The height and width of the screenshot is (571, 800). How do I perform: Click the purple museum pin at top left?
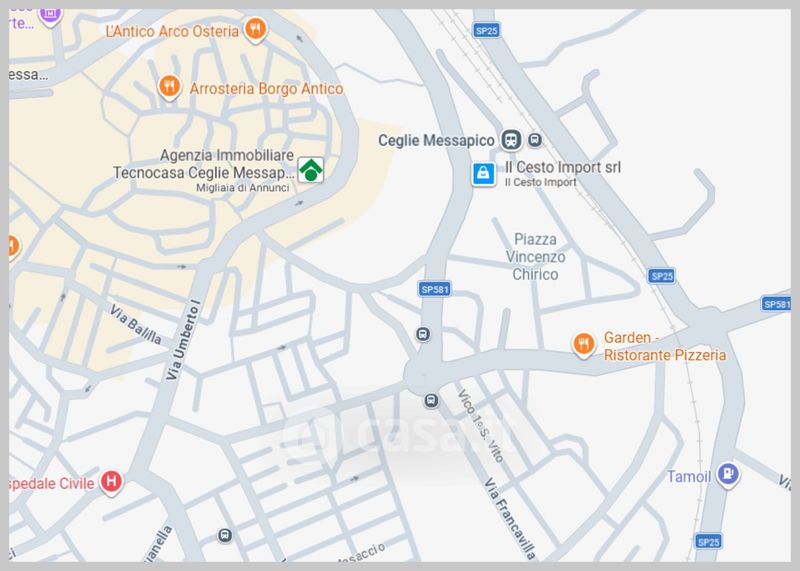[x=51, y=15]
